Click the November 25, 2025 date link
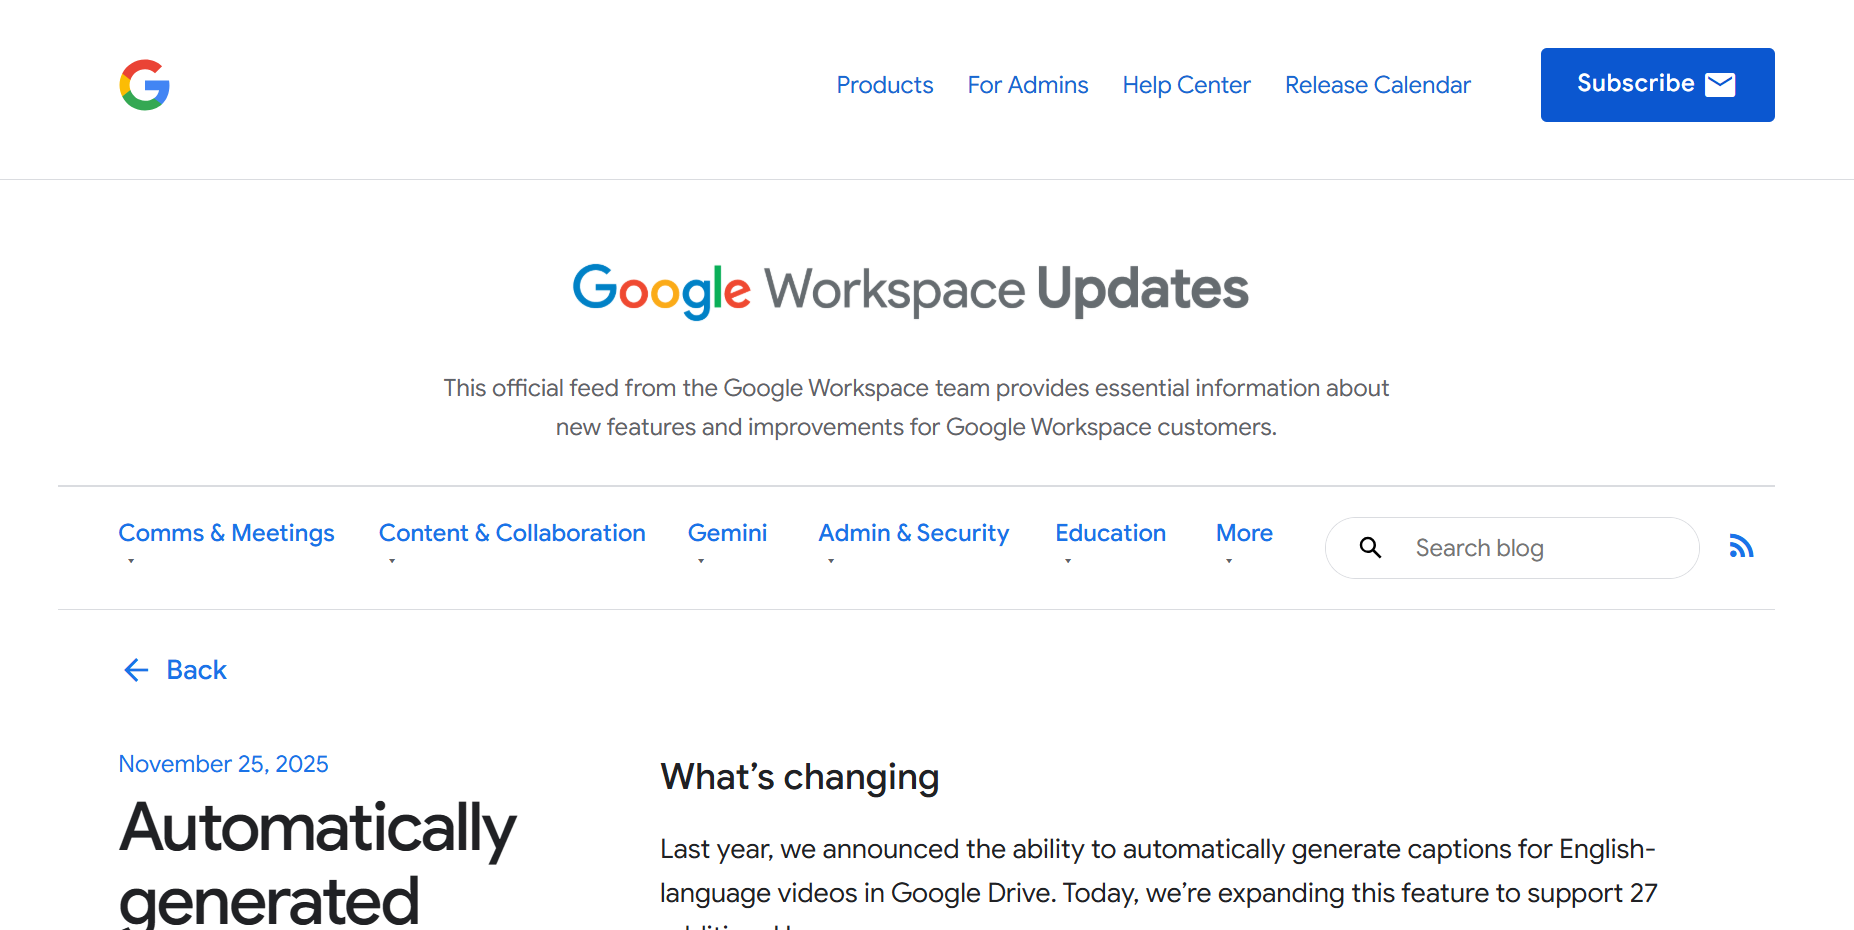Image resolution: width=1854 pixels, height=930 pixels. click(x=223, y=764)
